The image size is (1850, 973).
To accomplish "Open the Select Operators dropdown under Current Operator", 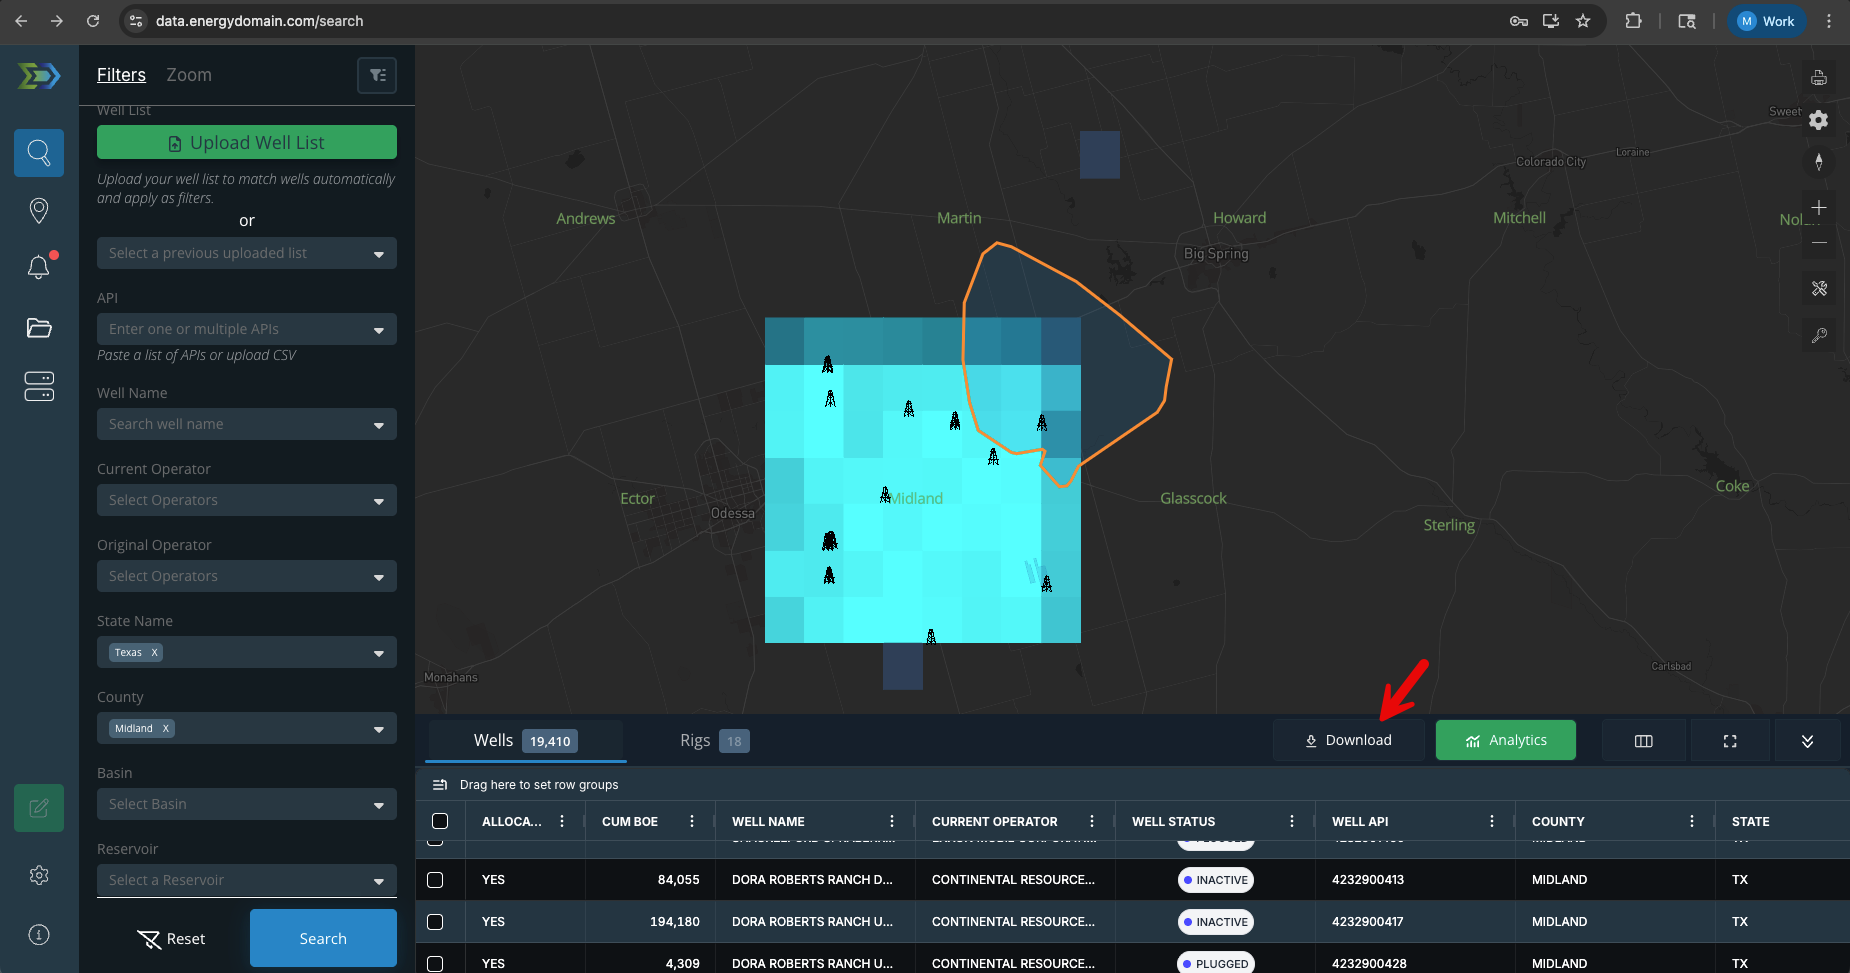I will tap(246, 500).
